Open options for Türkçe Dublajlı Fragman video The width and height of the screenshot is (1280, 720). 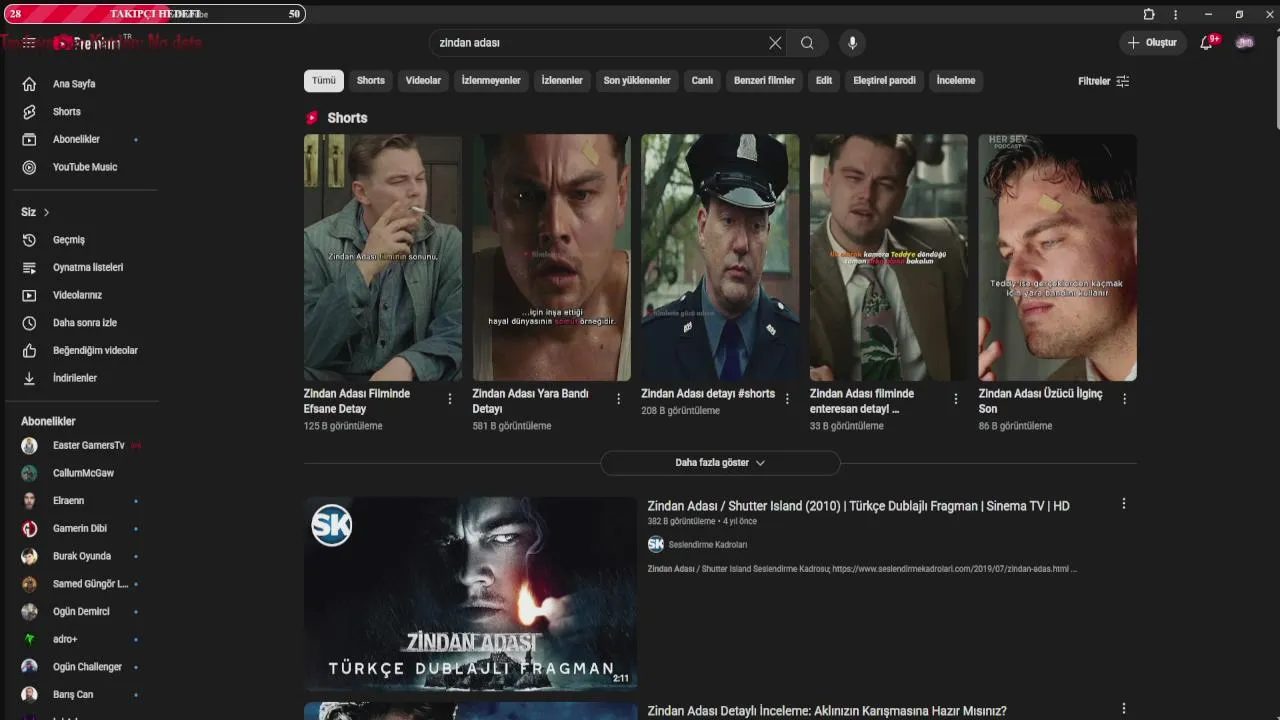[x=1124, y=504]
